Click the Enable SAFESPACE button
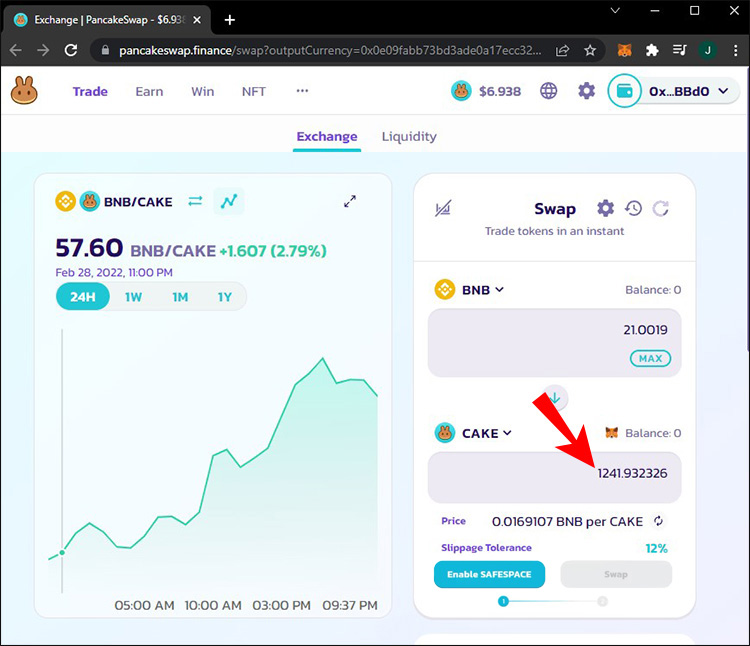 (489, 574)
